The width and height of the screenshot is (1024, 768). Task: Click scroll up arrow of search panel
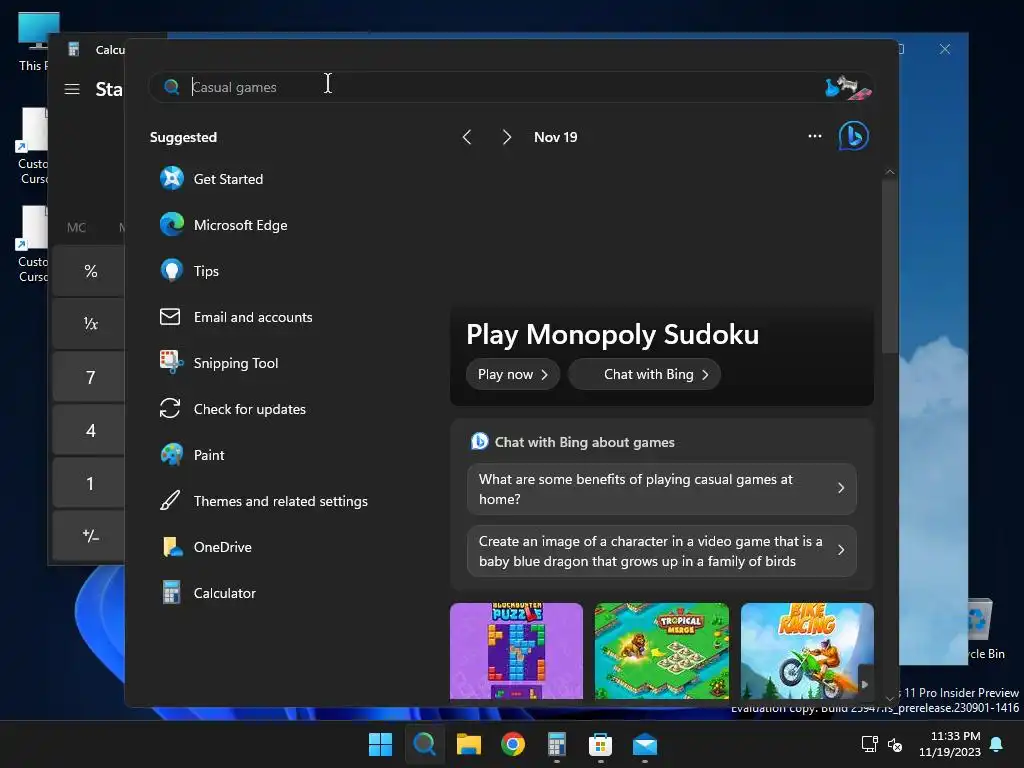click(x=889, y=172)
